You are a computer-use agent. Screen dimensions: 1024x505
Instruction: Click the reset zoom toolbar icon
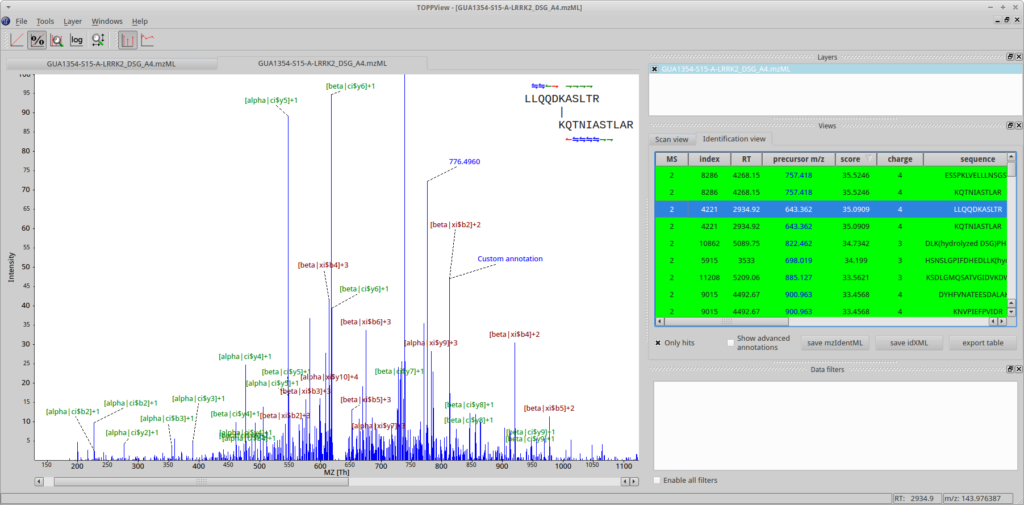pyautogui.click(x=98, y=40)
